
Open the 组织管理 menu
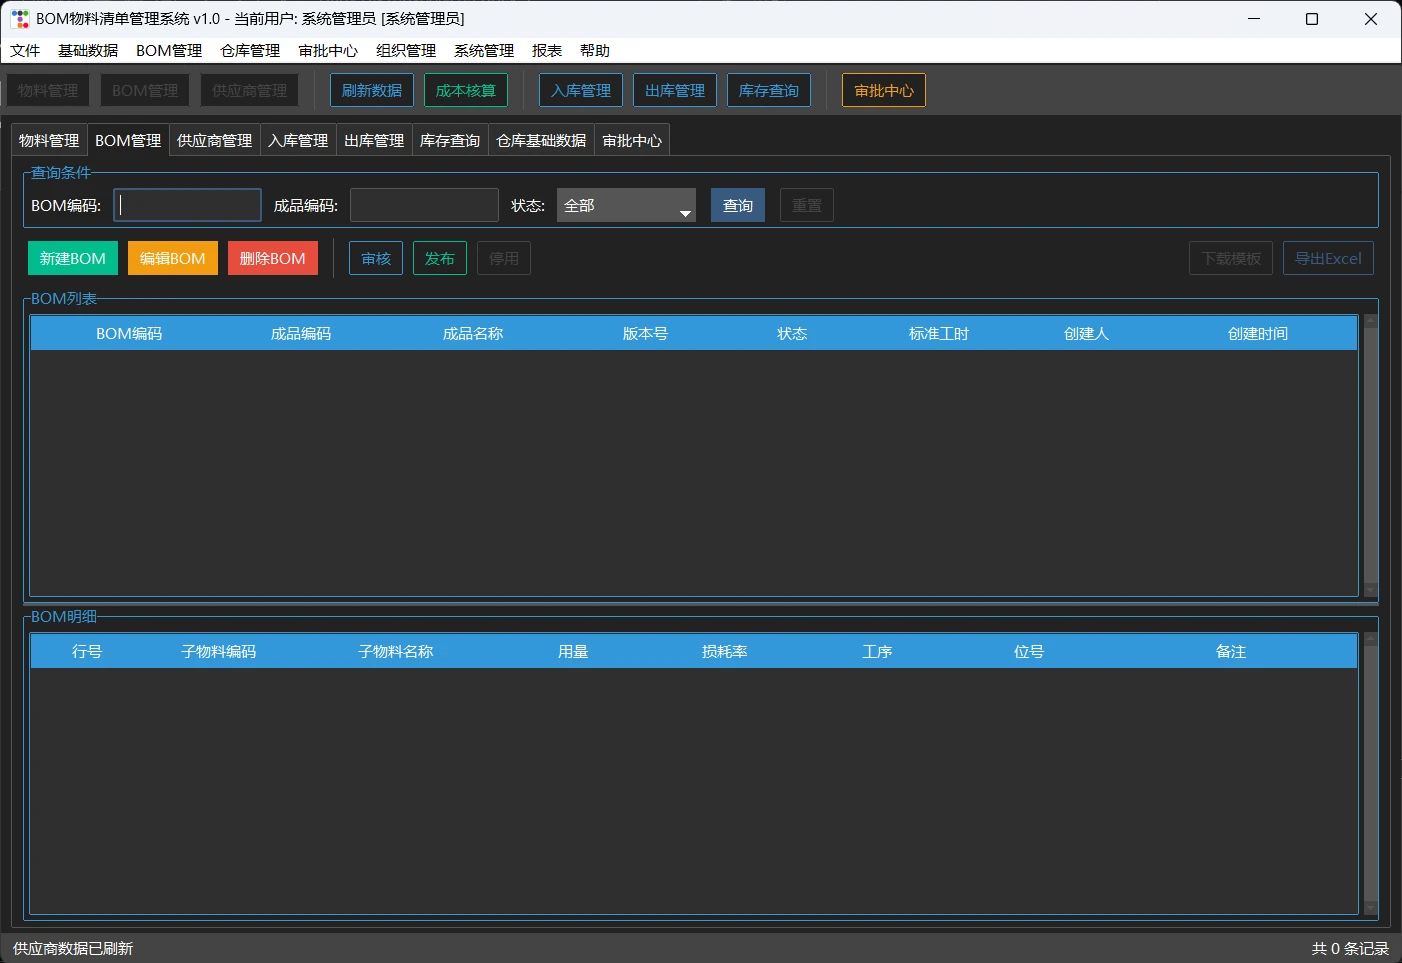coord(406,51)
